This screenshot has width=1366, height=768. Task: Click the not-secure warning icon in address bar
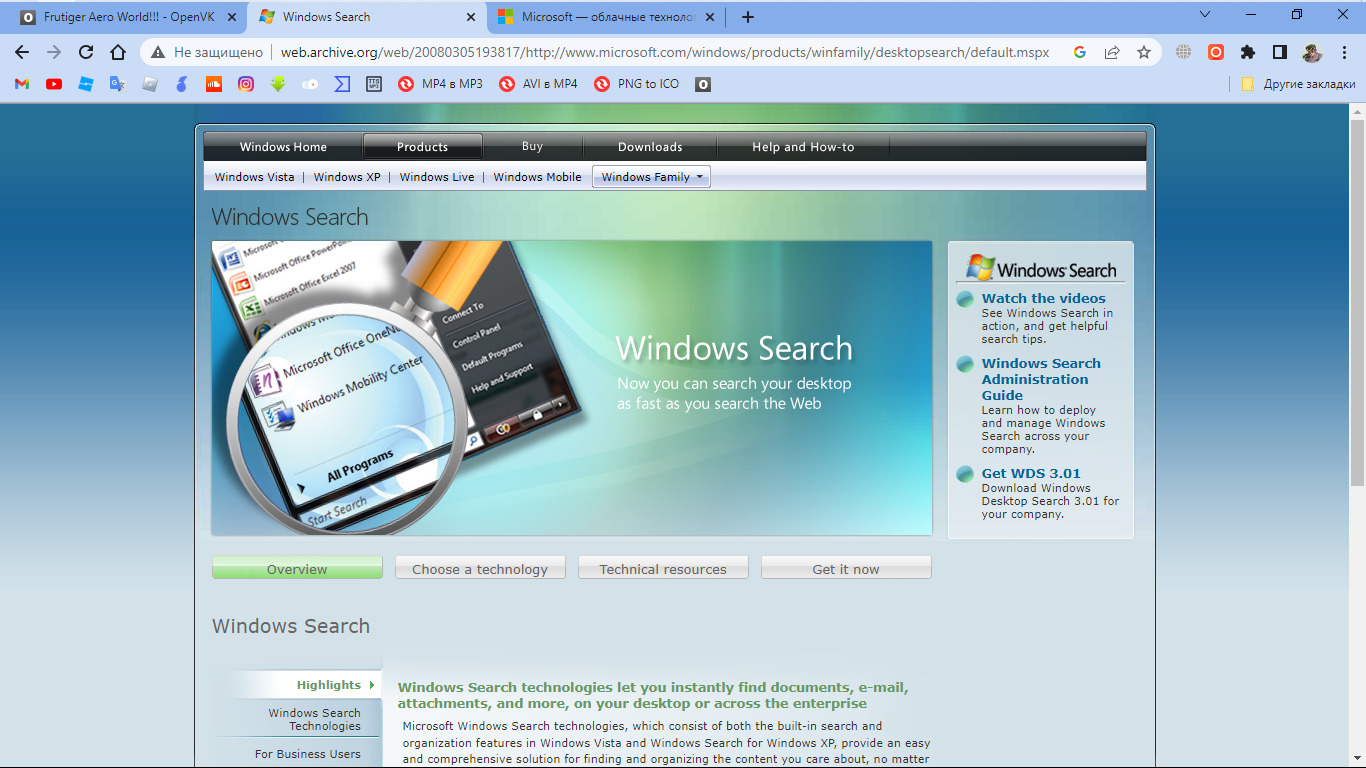click(158, 52)
